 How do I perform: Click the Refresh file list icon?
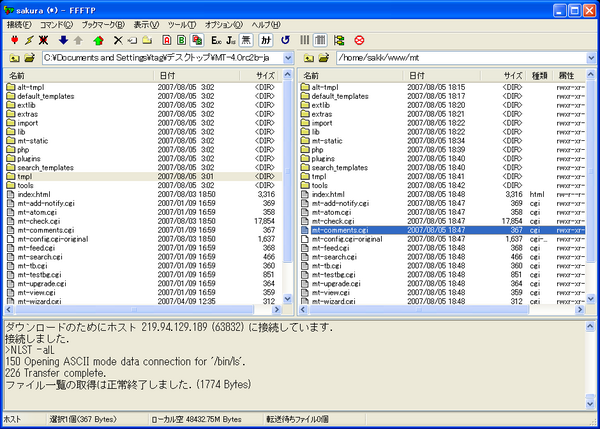coord(285,40)
